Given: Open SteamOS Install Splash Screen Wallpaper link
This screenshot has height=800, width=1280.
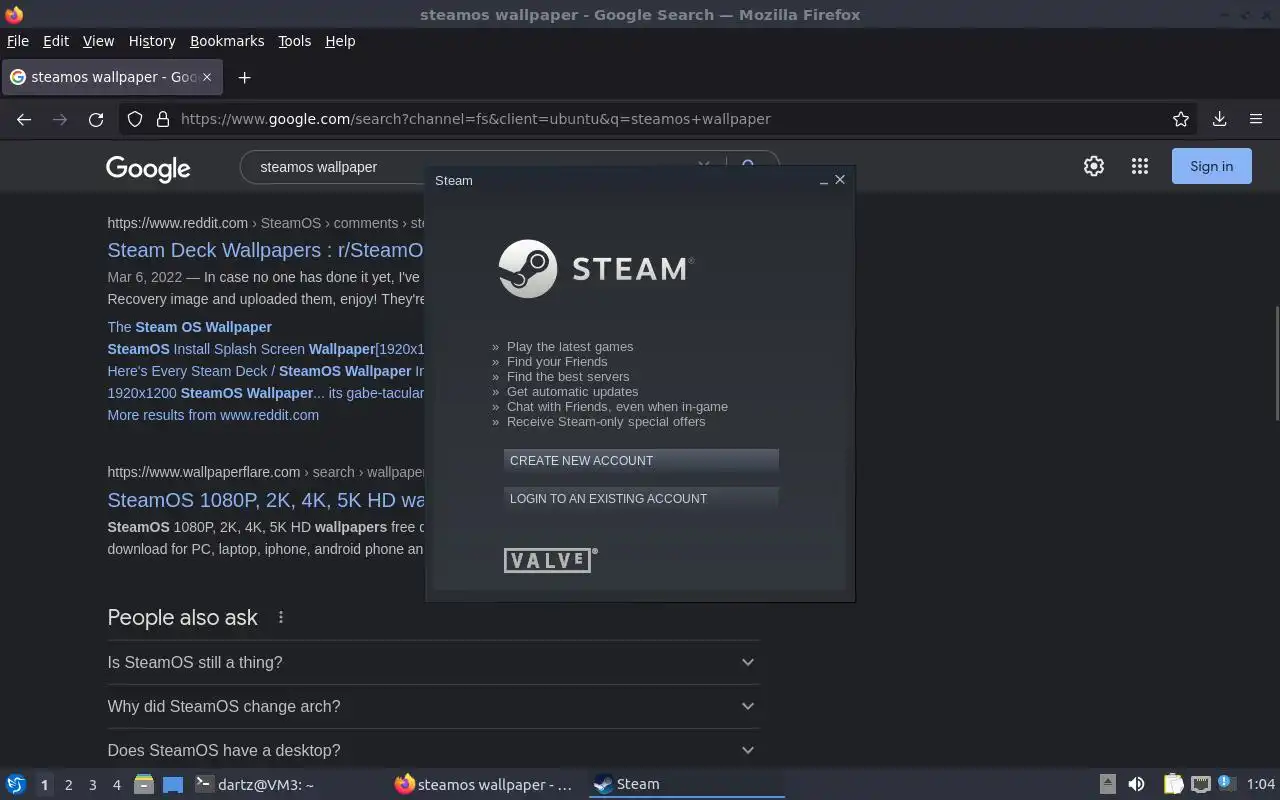Looking at the screenshot, I should click(265, 349).
